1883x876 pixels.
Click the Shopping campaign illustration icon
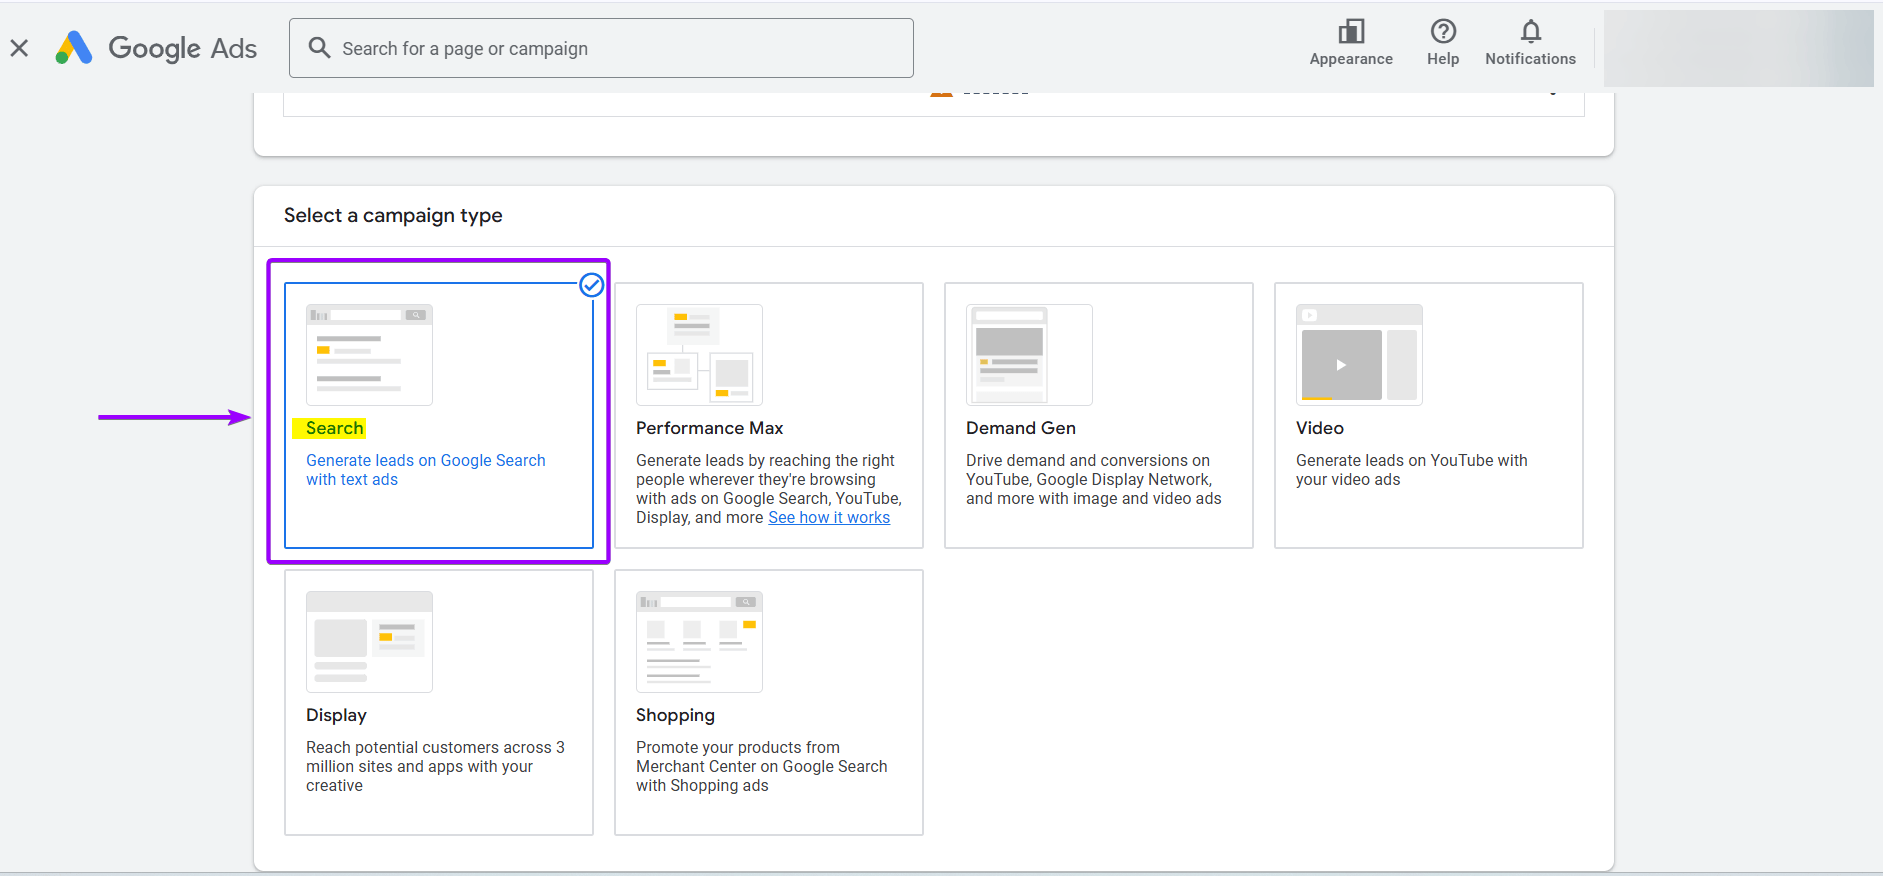[x=699, y=642]
